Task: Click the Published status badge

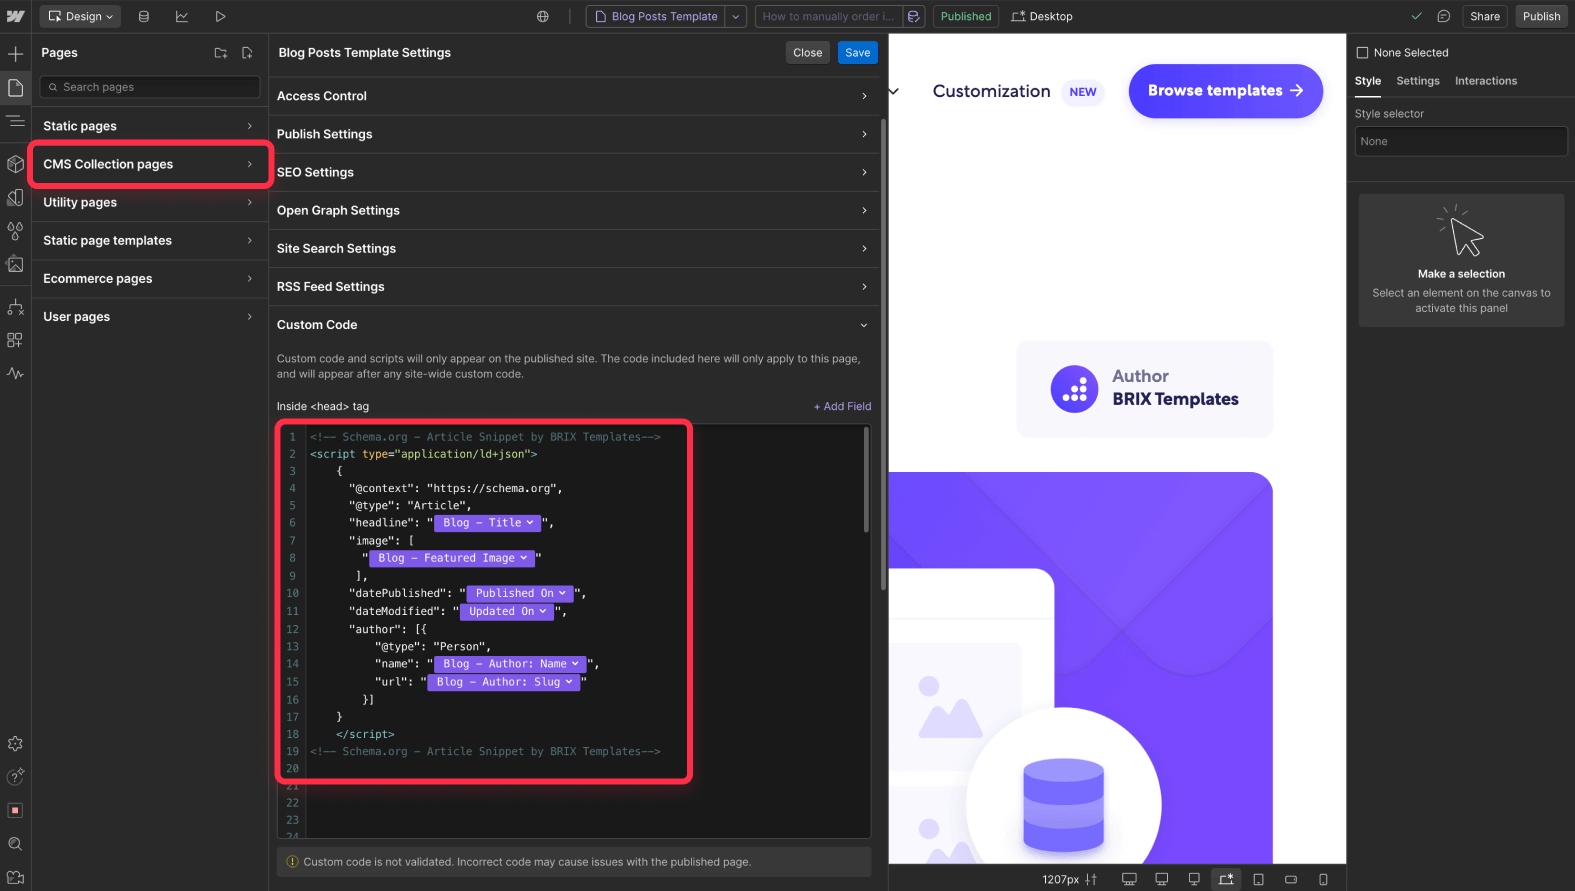Action: 966,16
